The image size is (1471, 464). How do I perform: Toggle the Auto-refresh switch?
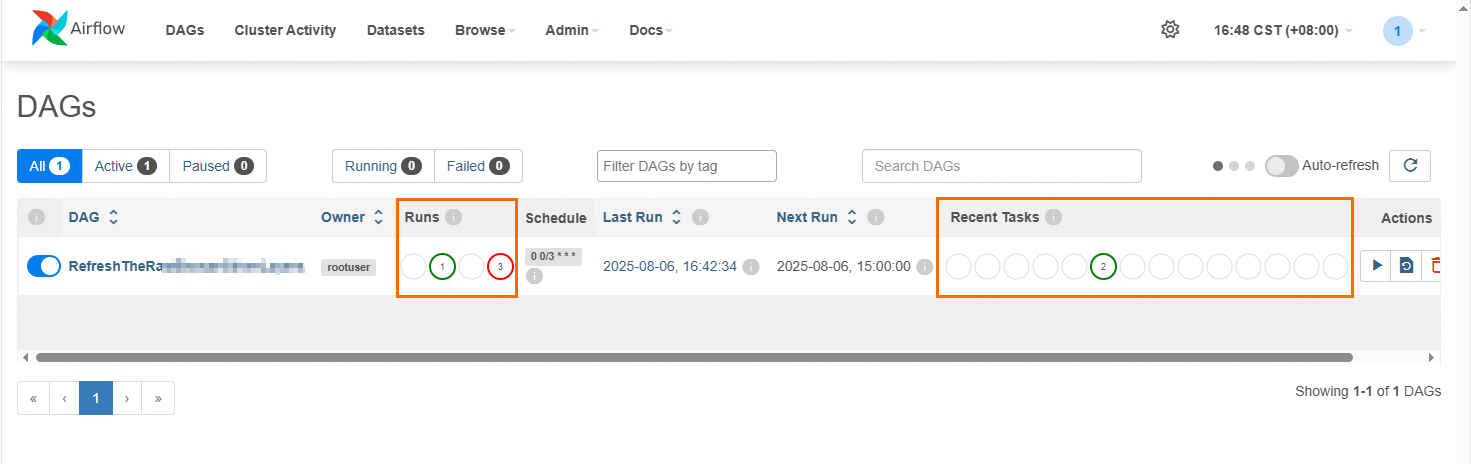(1282, 166)
